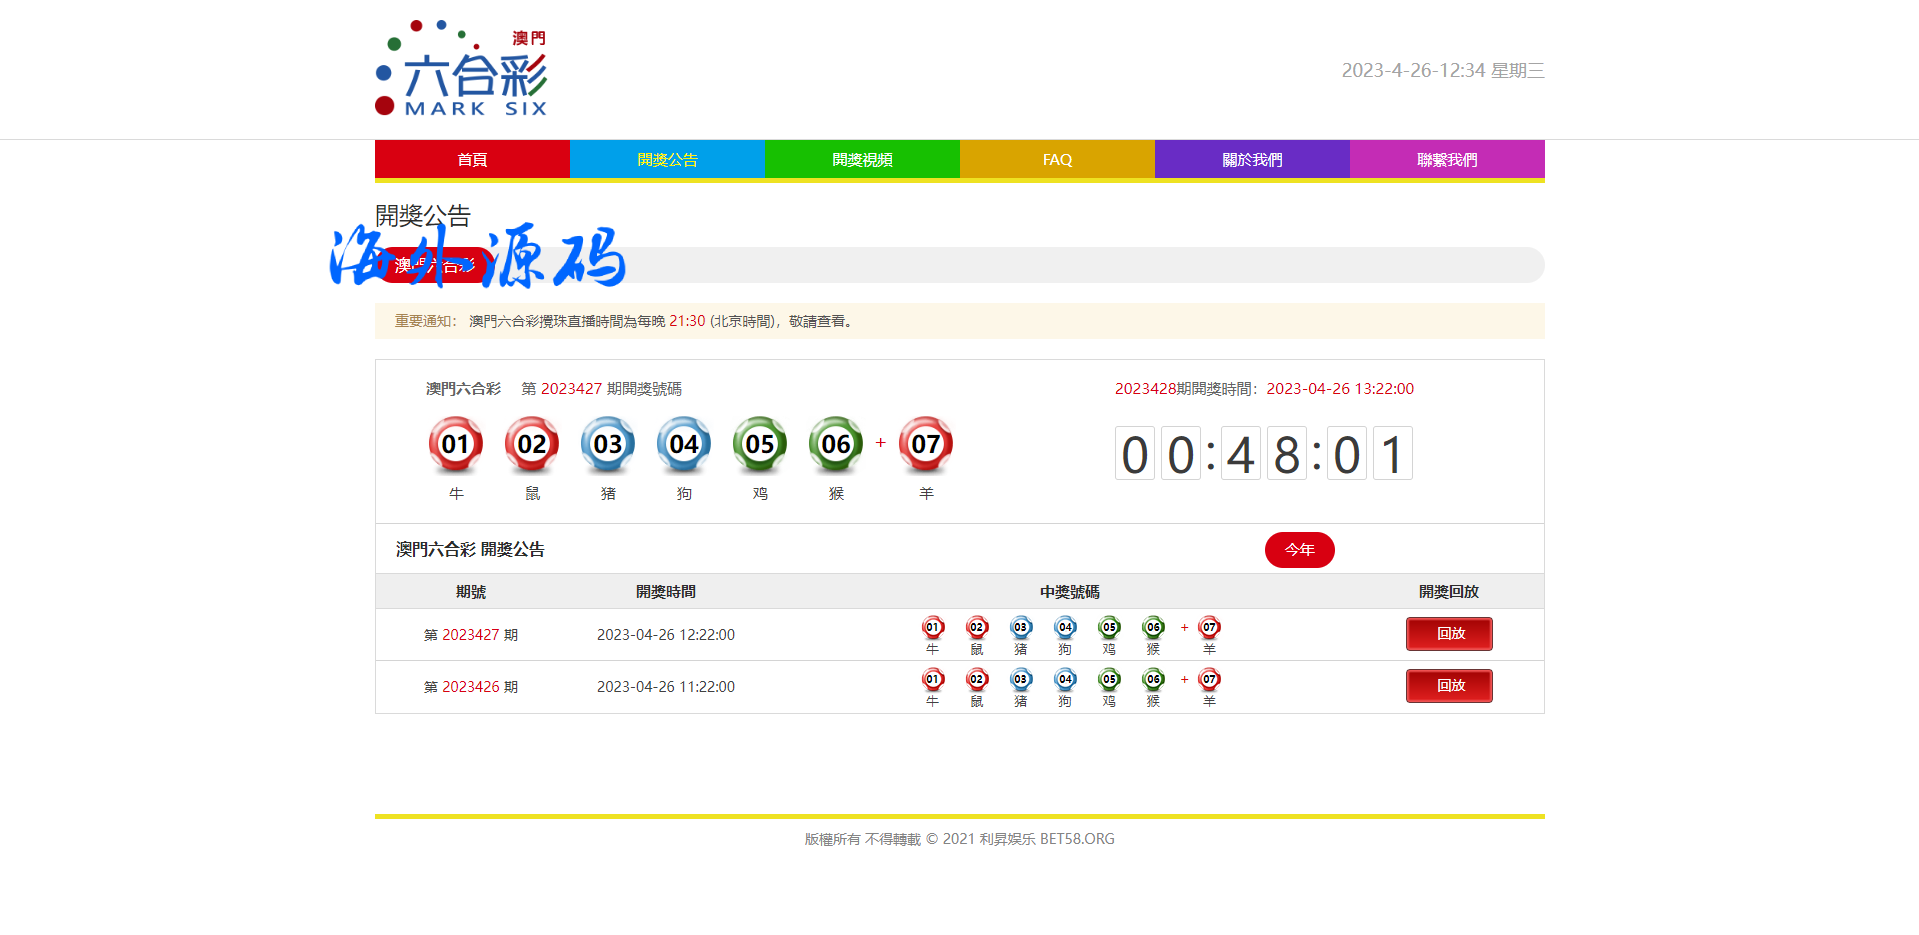
Task: Click the large red 01 ball
Action: 456,444
